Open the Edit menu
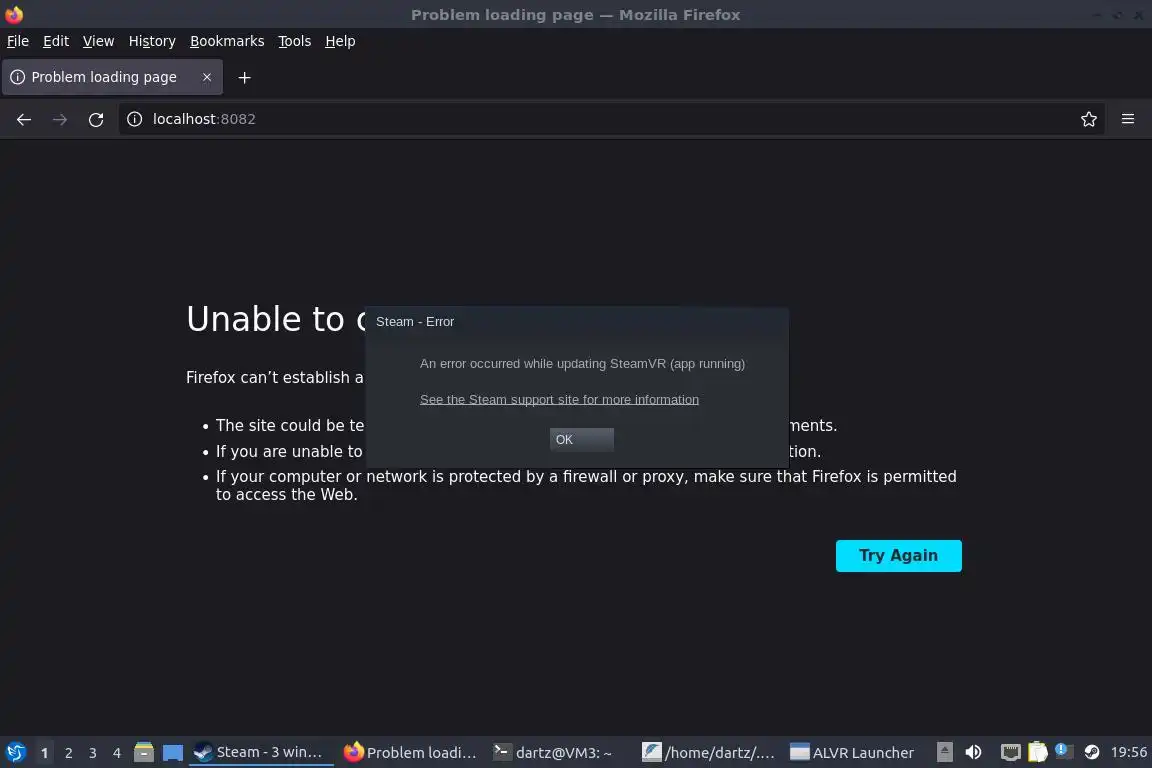Viewport: 1152px width, 768px height. click(x=56, y=41)
